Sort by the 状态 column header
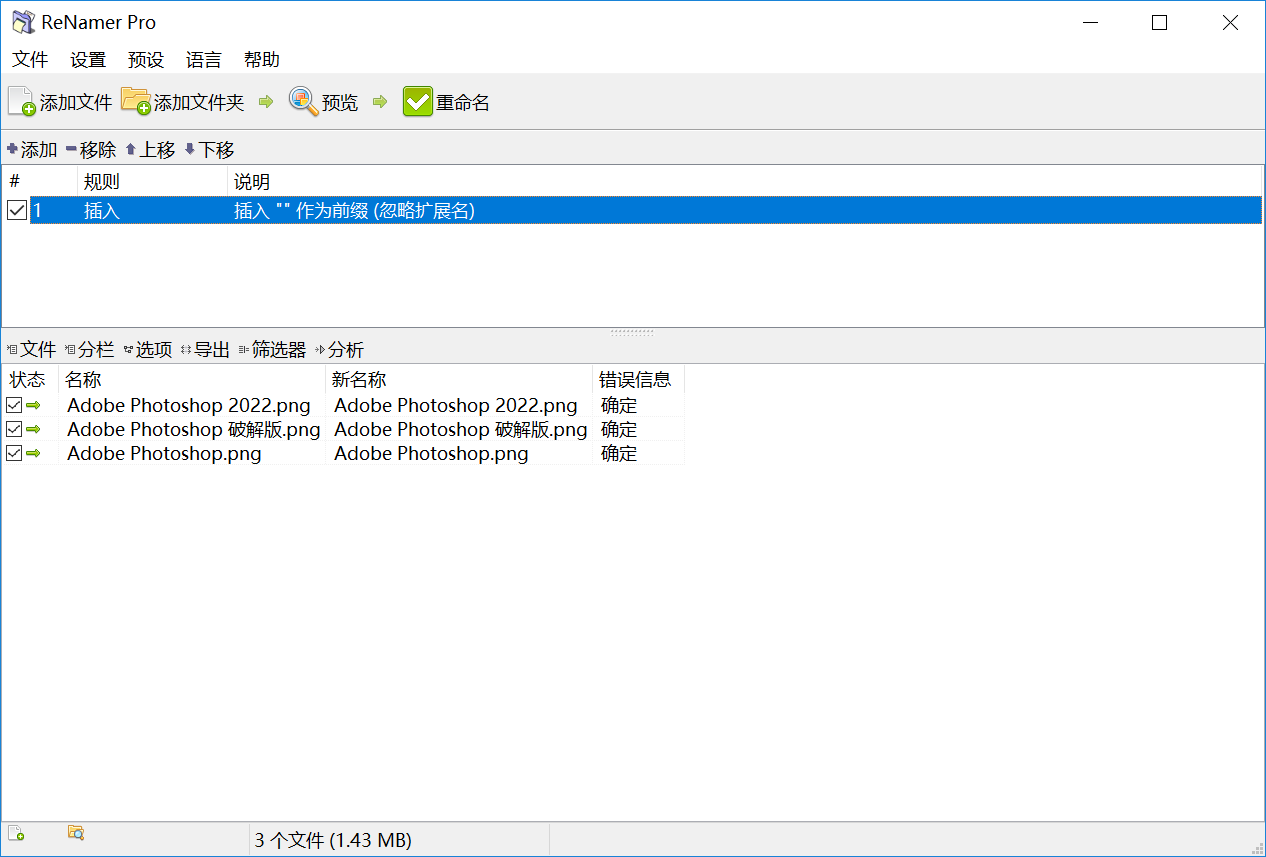The image size is (1266, 857). (x=30, y=380)
